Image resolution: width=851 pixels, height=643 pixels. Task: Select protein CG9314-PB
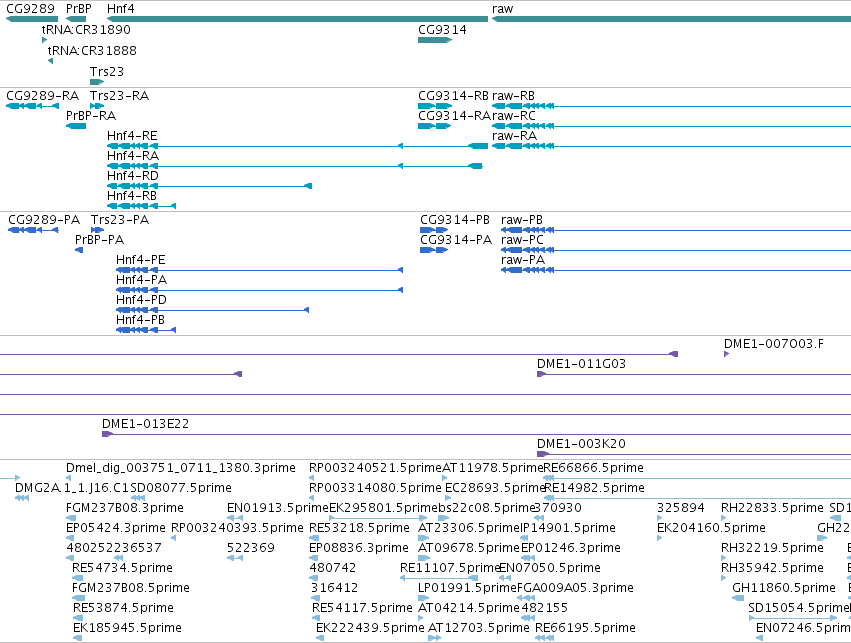tap(434, 230)
